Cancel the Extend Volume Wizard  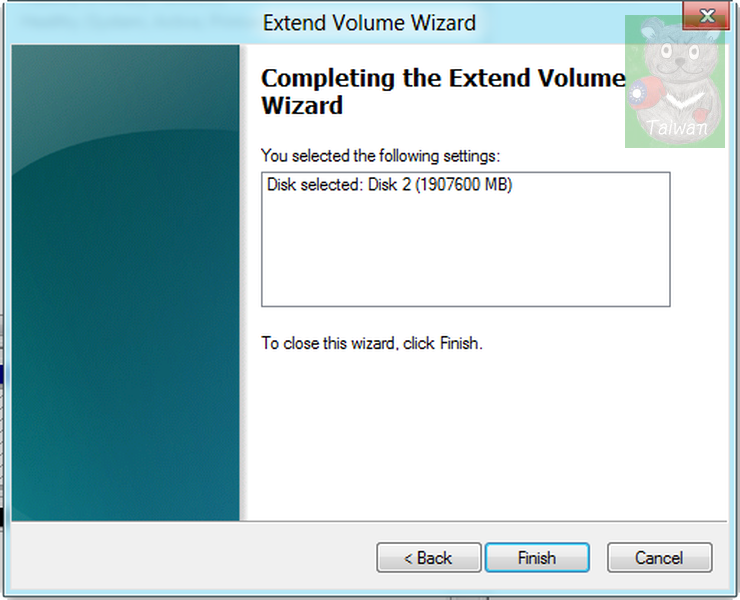pyautogui.click(x=659, y=558)
